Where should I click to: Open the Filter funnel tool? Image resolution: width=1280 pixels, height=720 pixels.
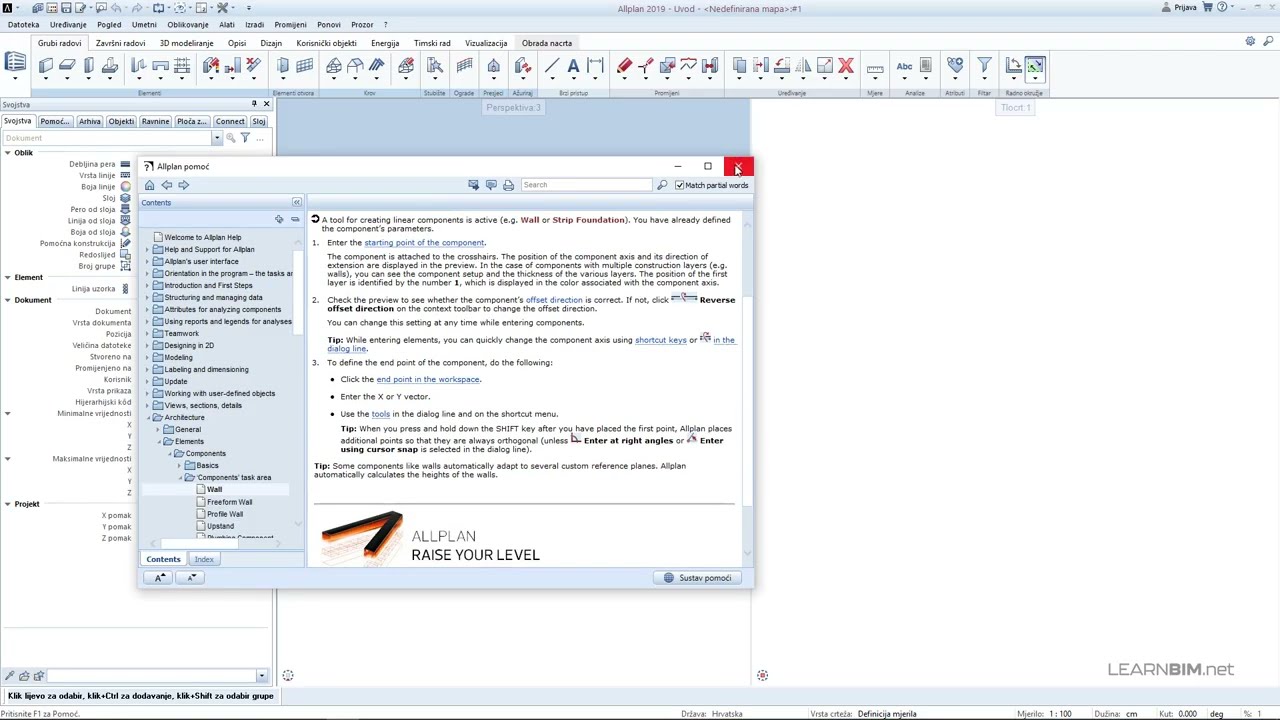[984, 66]
